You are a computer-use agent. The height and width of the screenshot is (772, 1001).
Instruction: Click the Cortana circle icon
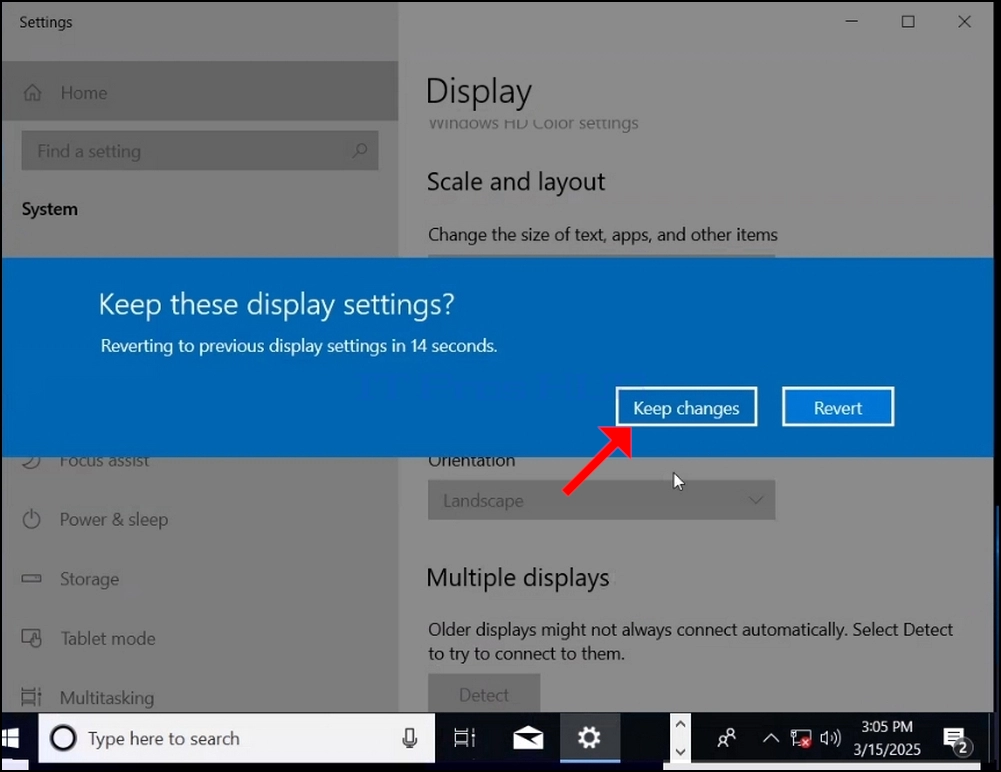(63, 738)
